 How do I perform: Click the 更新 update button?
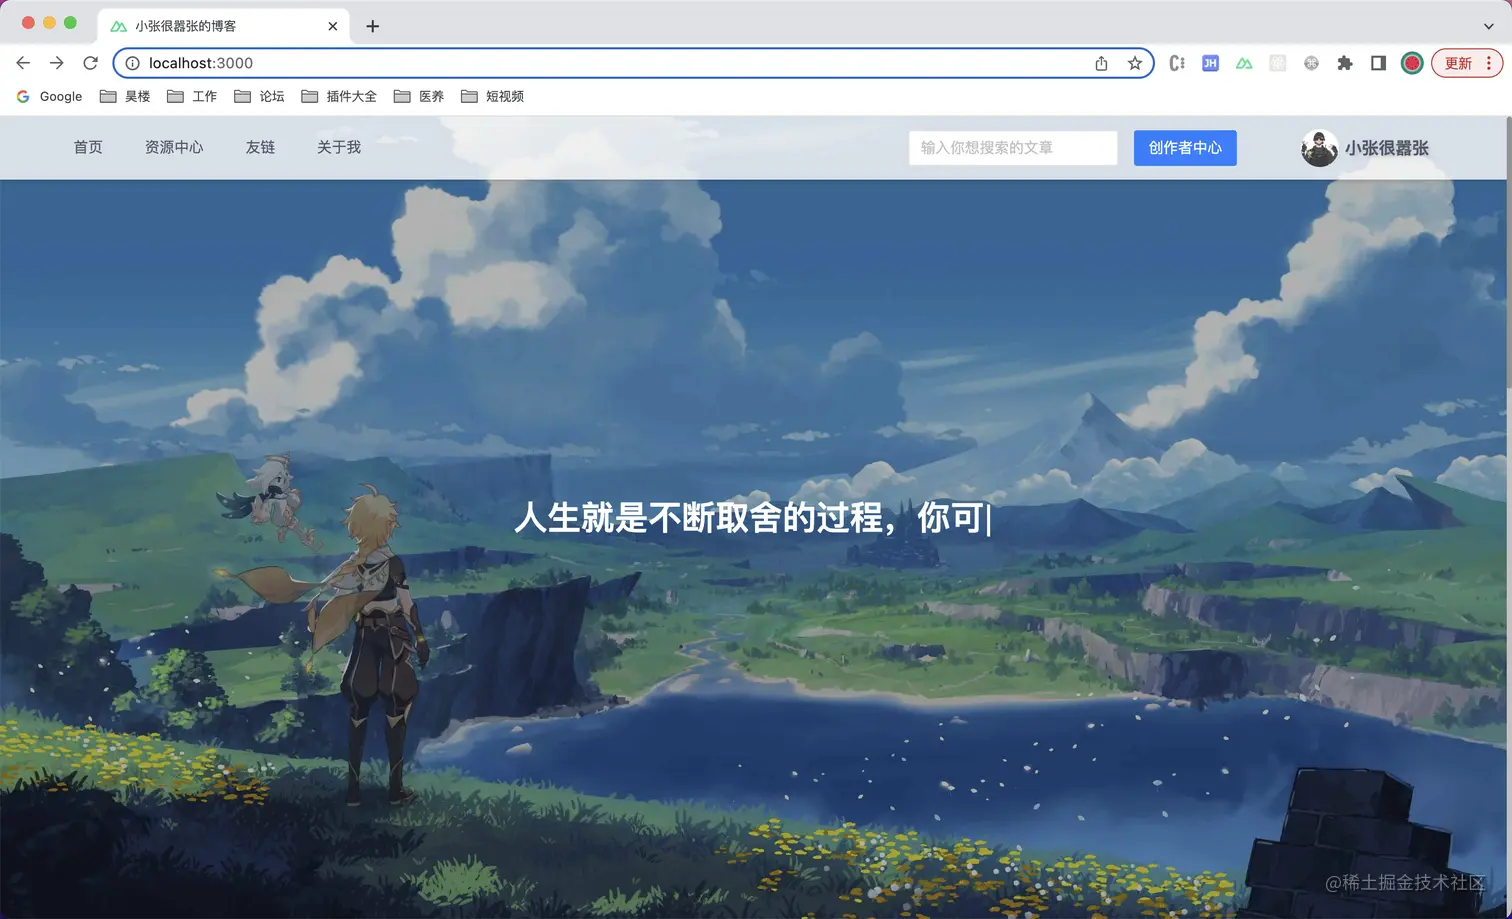[x=1467, y=63]
